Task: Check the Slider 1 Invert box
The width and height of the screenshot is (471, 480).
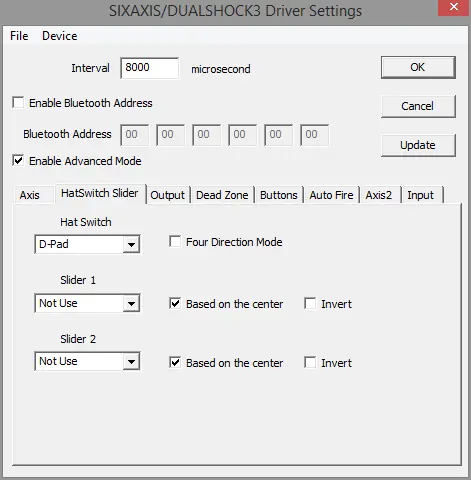Action: click(310, 303)
